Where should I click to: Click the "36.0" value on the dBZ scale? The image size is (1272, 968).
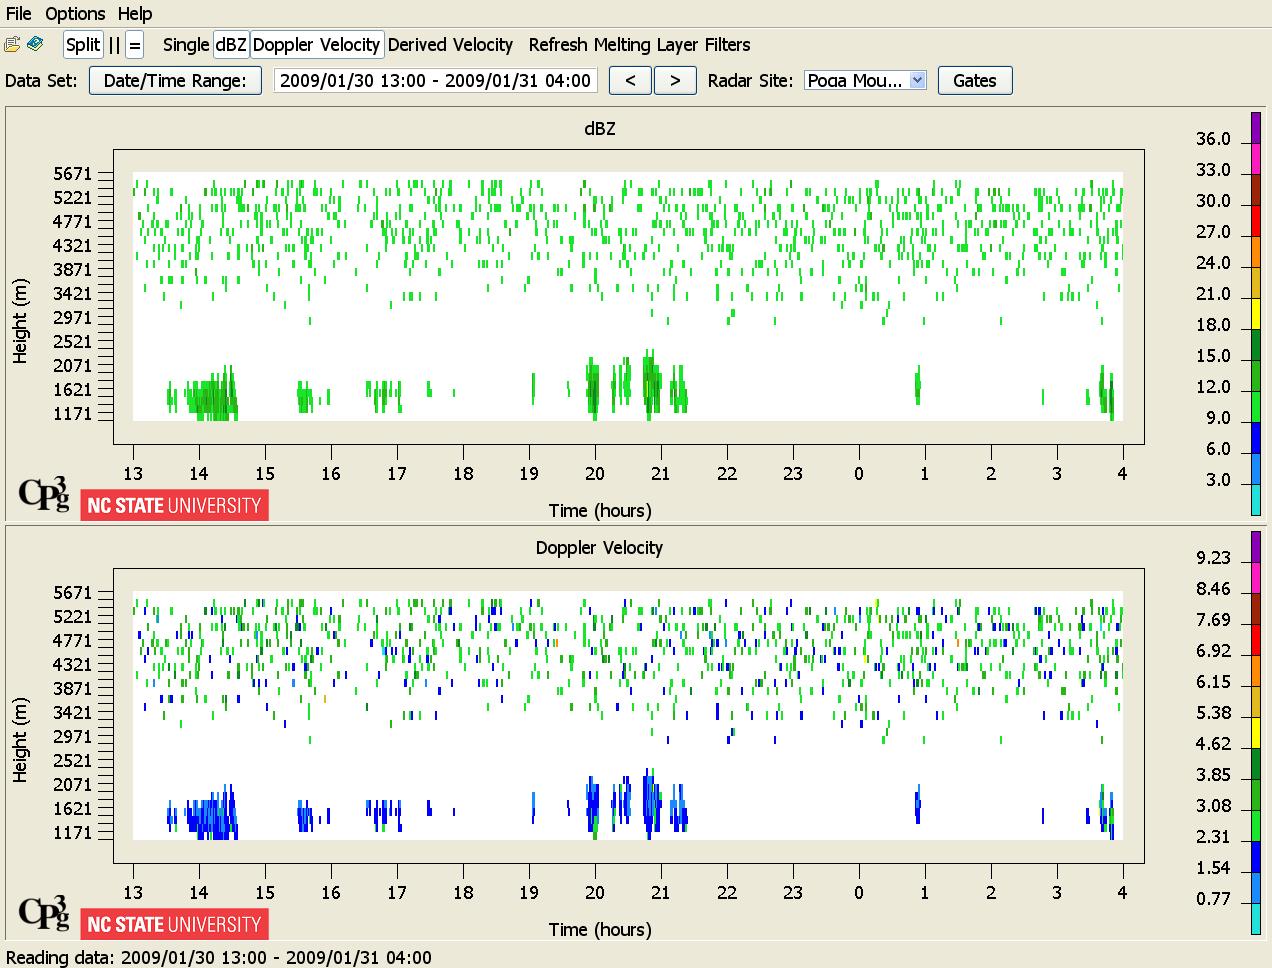[x=1213, y=139]
